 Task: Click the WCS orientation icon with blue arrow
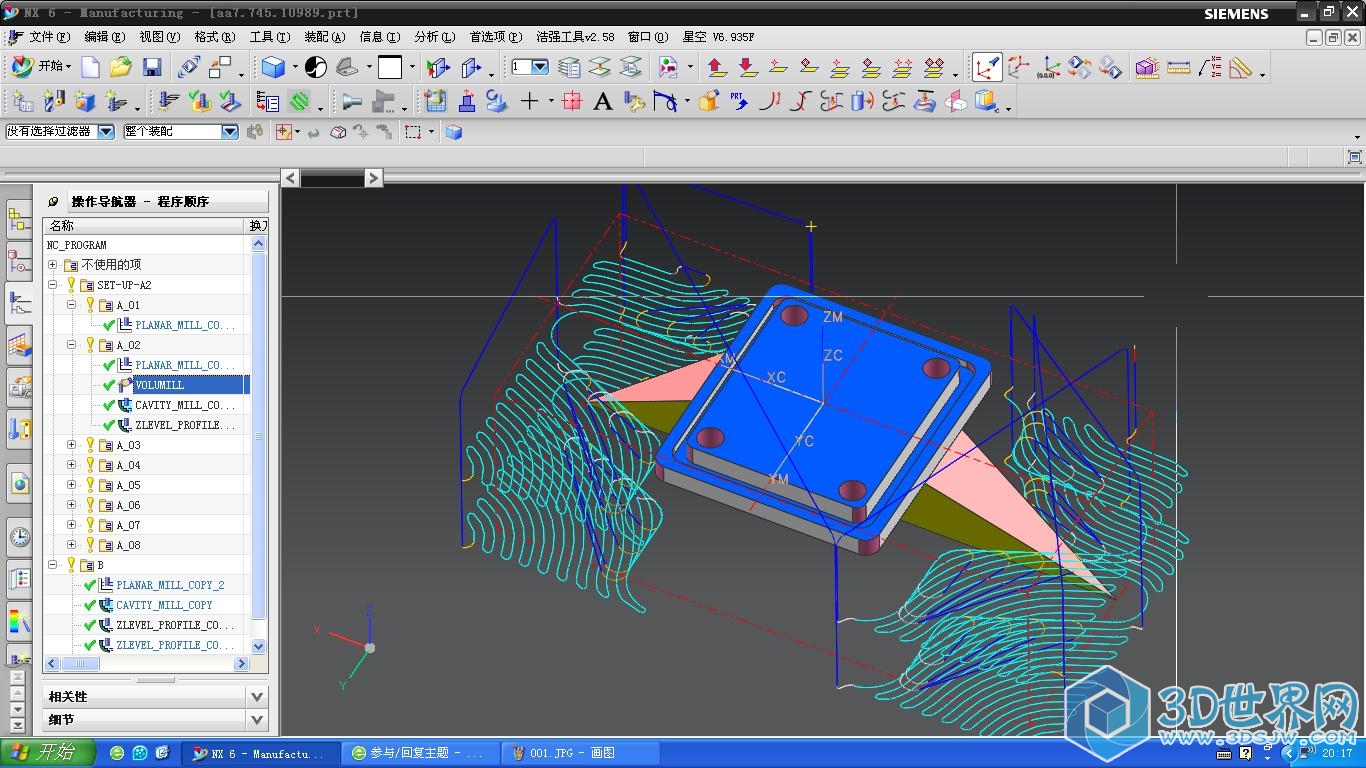[x=987, y=68]
